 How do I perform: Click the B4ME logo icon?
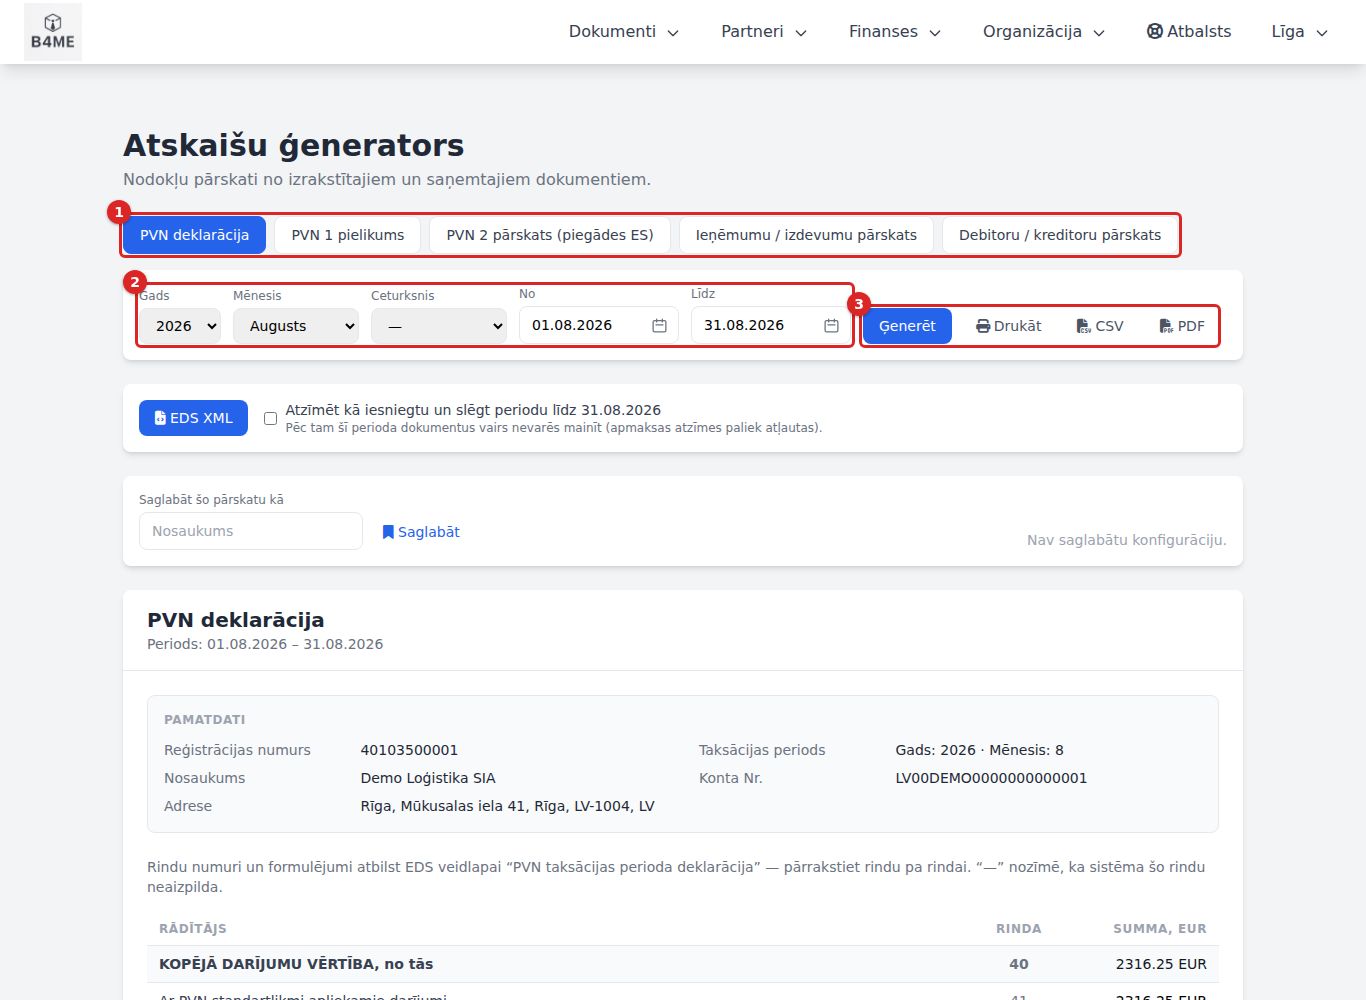[53, 32]
